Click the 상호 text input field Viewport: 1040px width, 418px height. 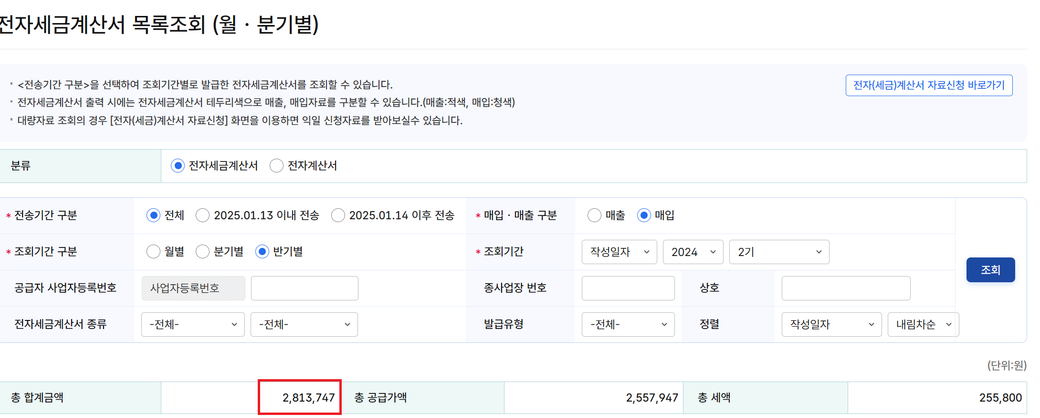(x=845, y=288)
